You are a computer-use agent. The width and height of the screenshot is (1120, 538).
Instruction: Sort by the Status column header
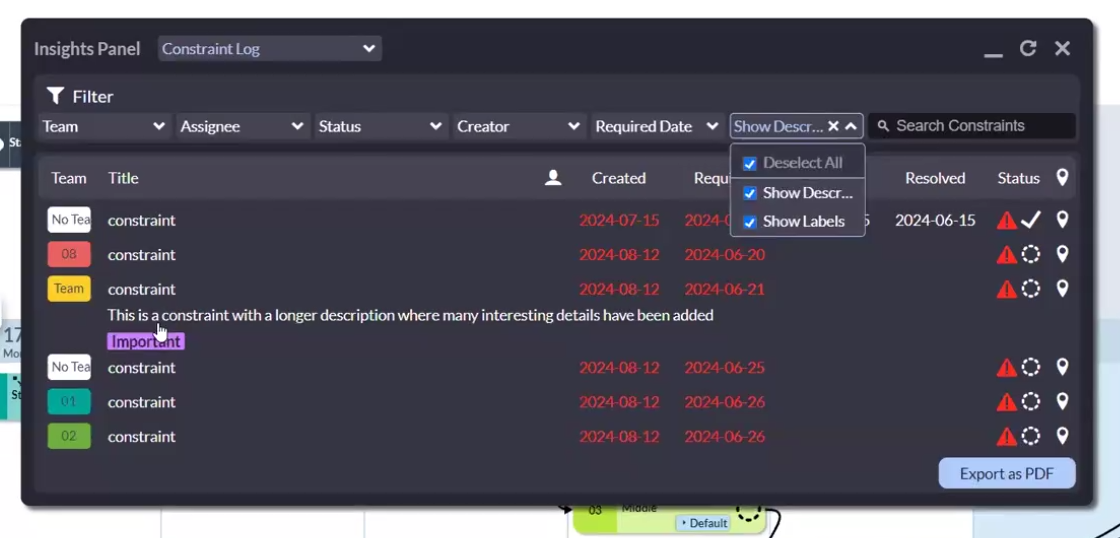1019,178
